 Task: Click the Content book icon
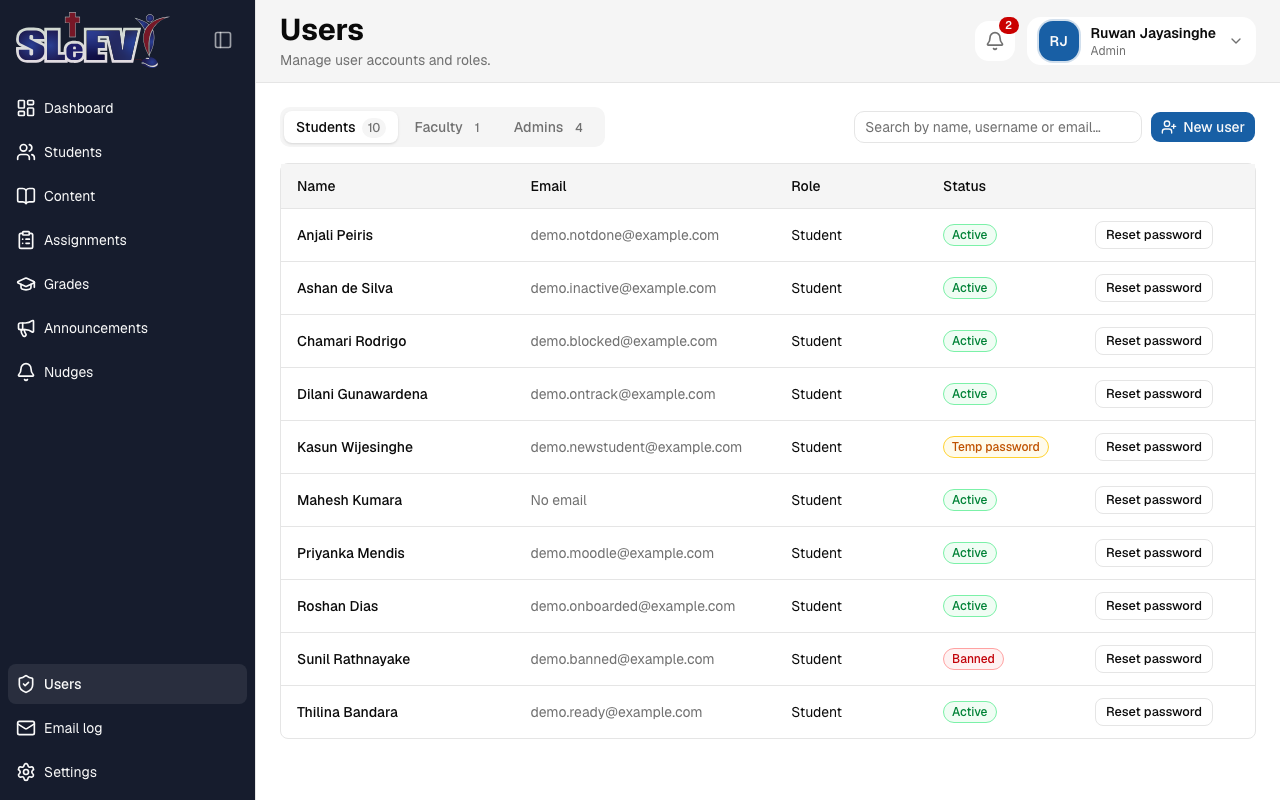tap(26, 196)
